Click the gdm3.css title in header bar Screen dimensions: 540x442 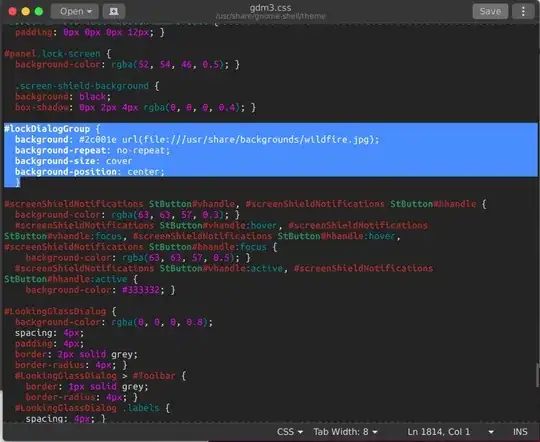point(270,8)
